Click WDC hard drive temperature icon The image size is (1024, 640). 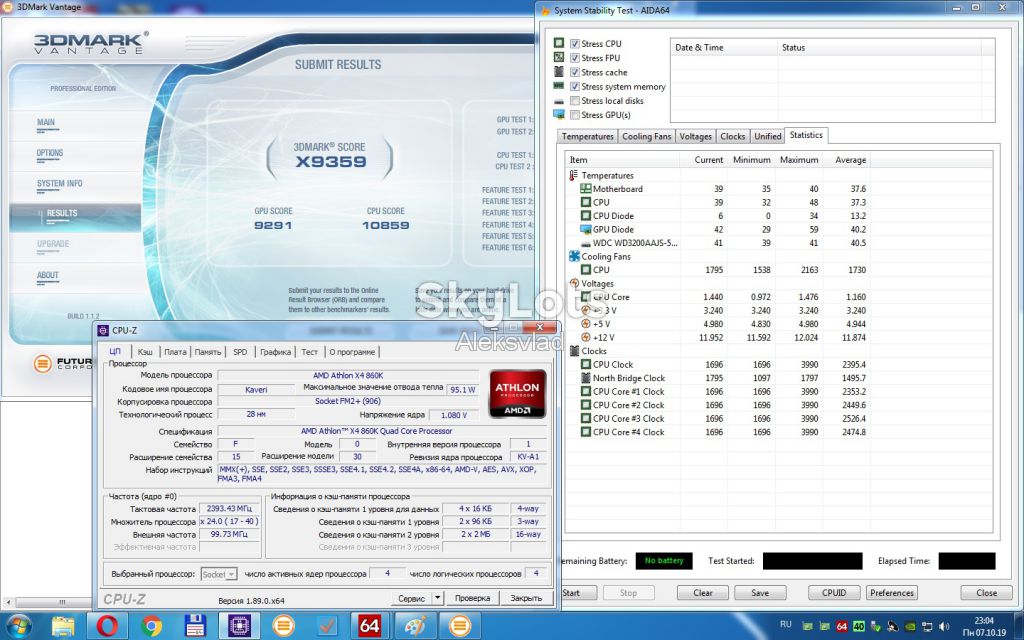point(586,243)
